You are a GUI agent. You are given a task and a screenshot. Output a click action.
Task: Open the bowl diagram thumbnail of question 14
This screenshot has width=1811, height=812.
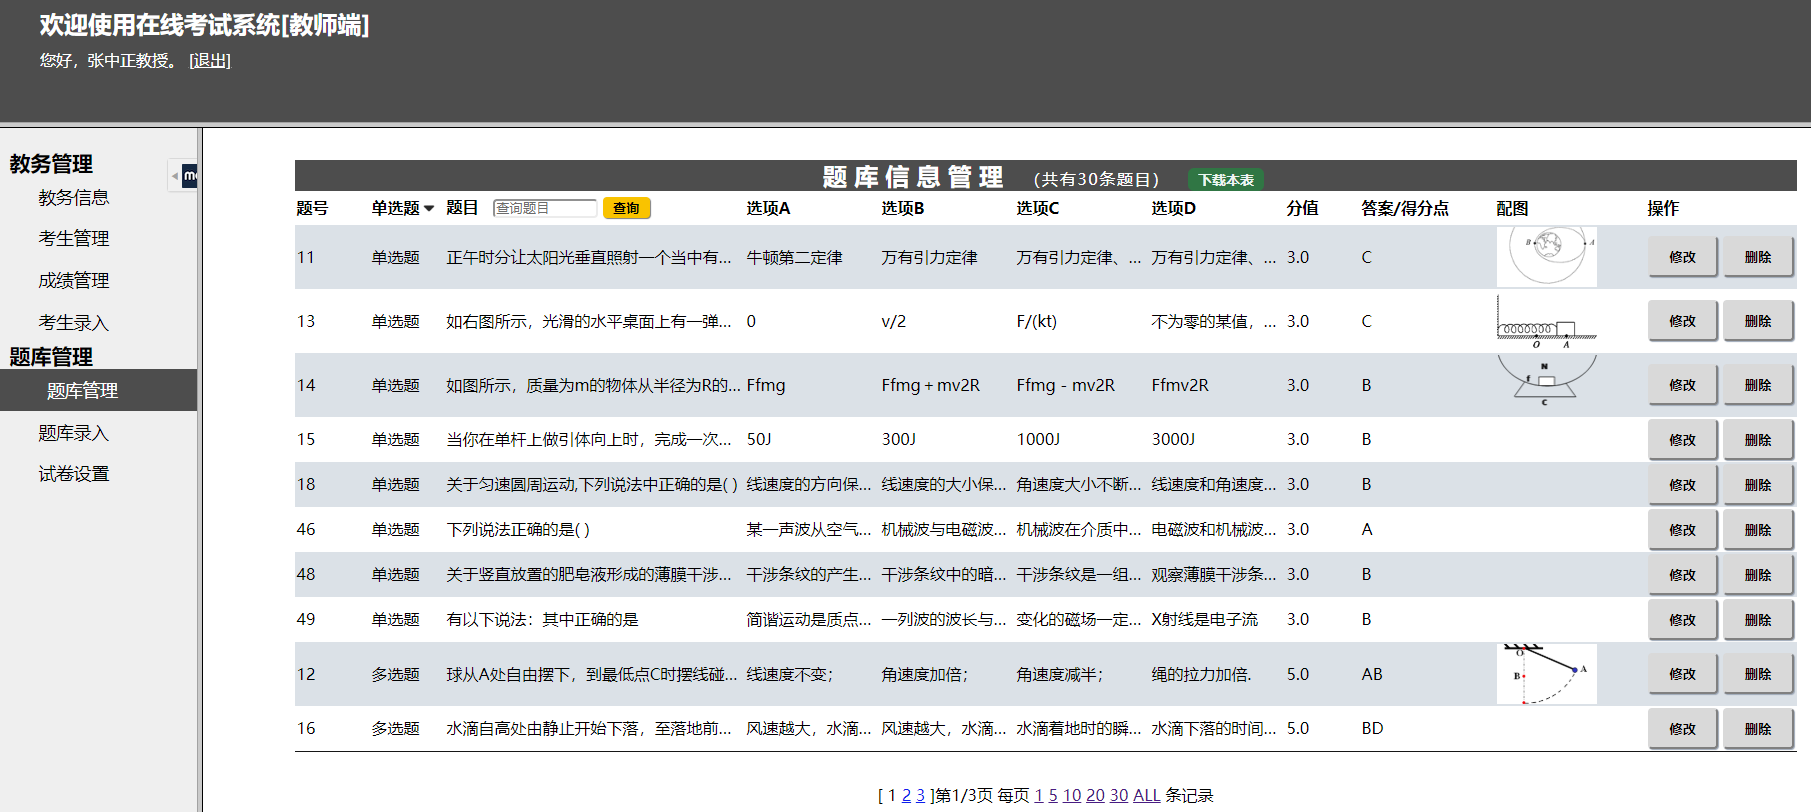(1546, 385)
